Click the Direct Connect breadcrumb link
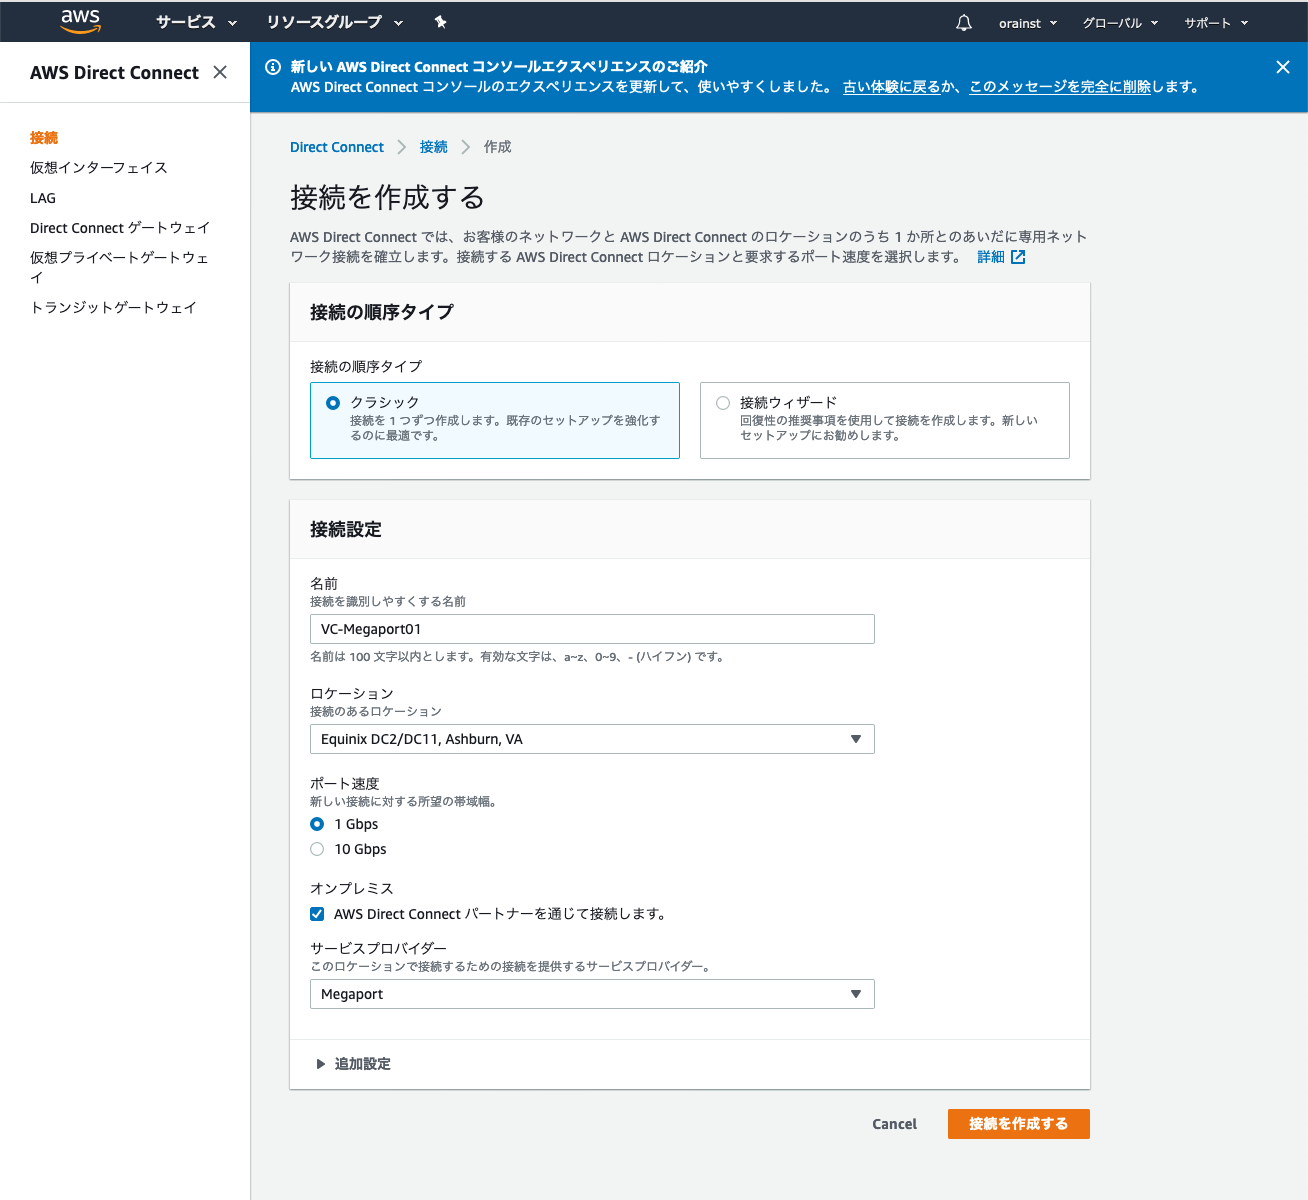 click(x=337, y=147)
